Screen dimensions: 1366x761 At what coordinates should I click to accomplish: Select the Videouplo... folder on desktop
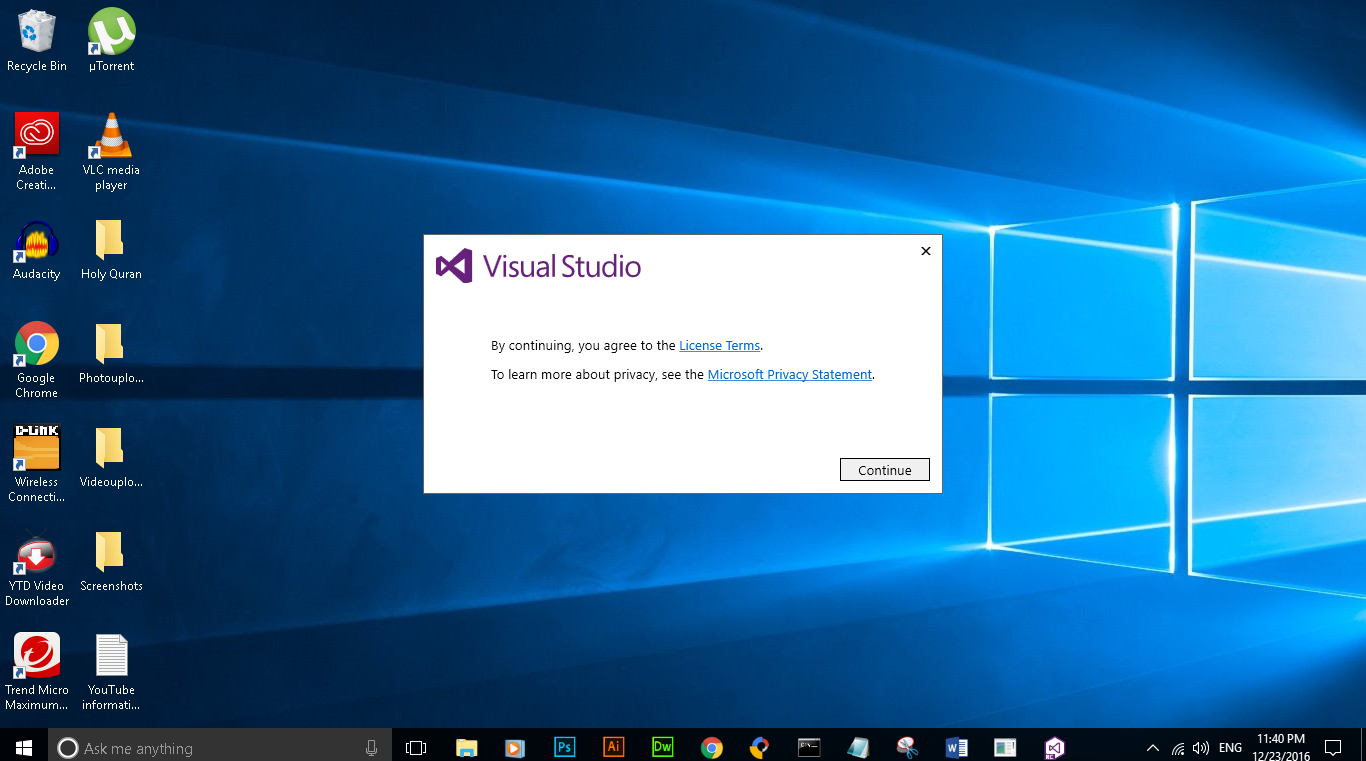click(111, 458)
